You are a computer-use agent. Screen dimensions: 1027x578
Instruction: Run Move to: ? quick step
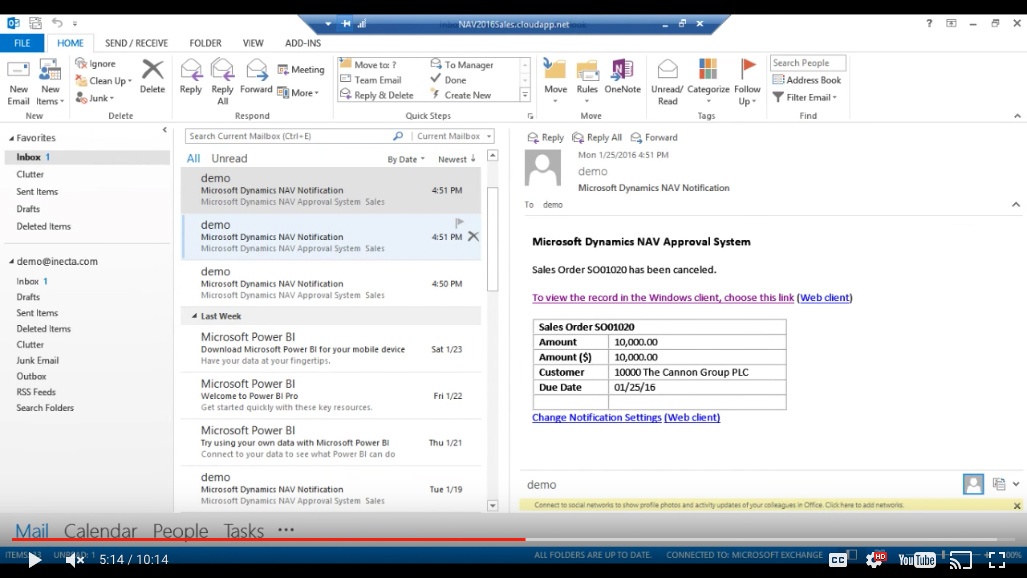[x=368, y=64]
